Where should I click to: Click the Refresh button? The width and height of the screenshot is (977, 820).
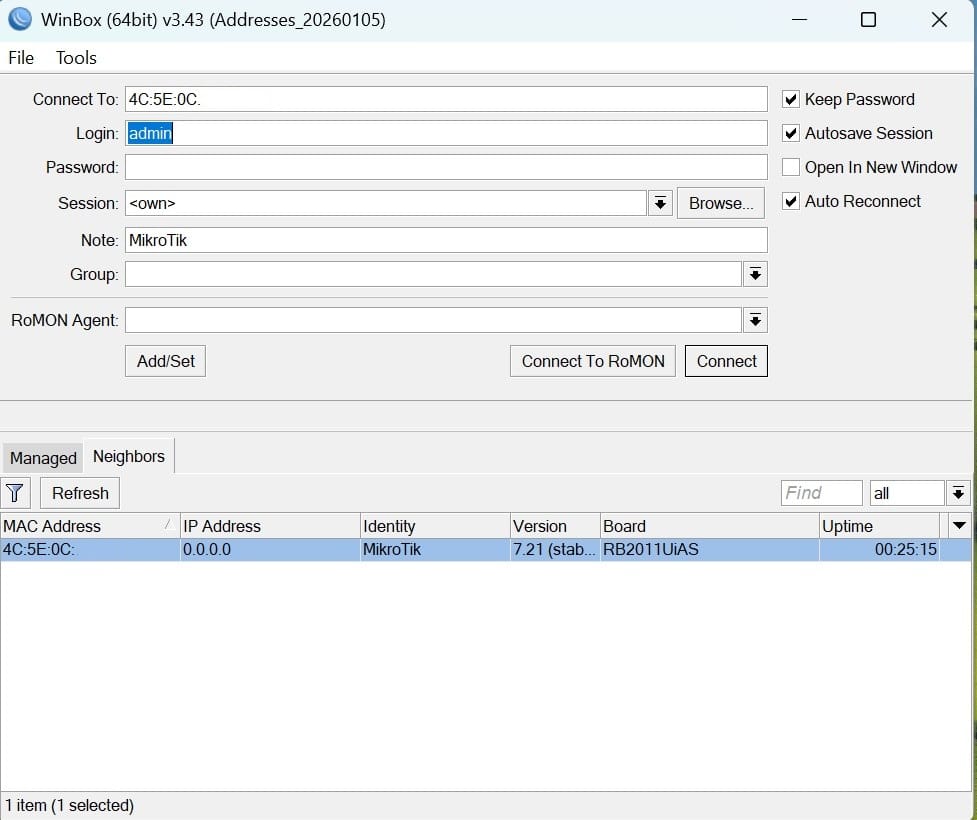click(x=80, y=493)
